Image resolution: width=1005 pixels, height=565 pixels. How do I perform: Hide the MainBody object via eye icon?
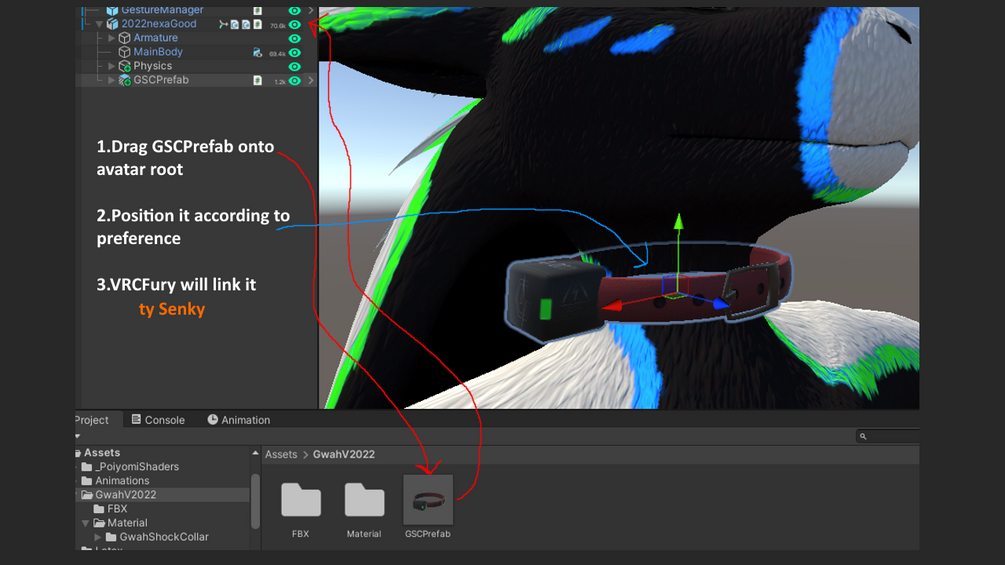click(x=295, y=53)
